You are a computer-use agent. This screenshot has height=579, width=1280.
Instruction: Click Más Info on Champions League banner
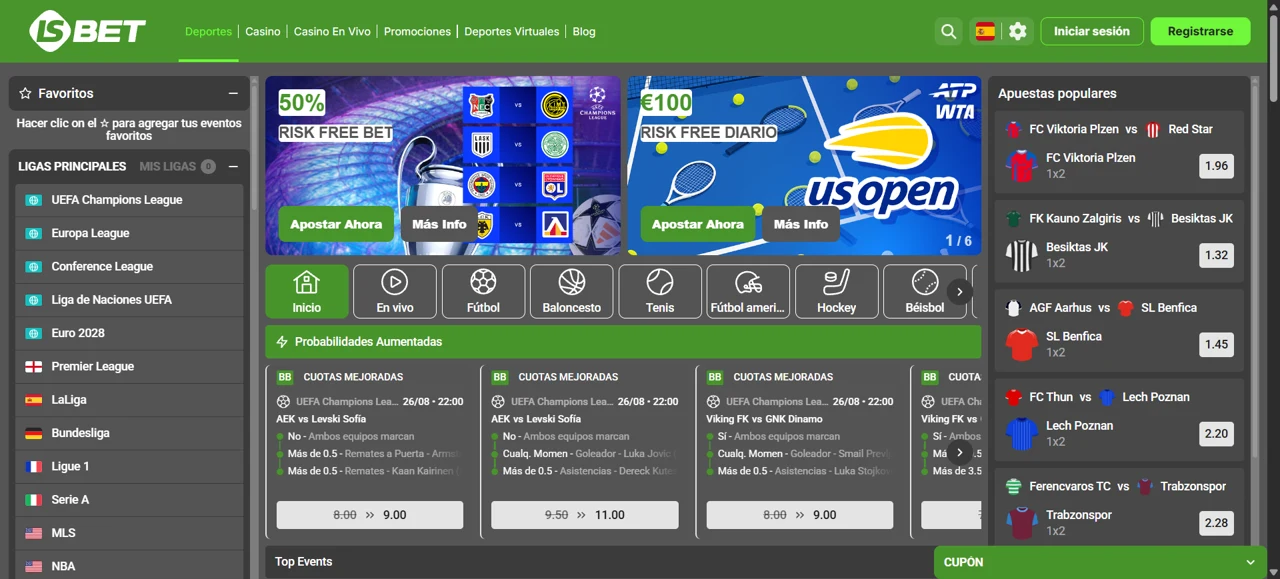439,224
